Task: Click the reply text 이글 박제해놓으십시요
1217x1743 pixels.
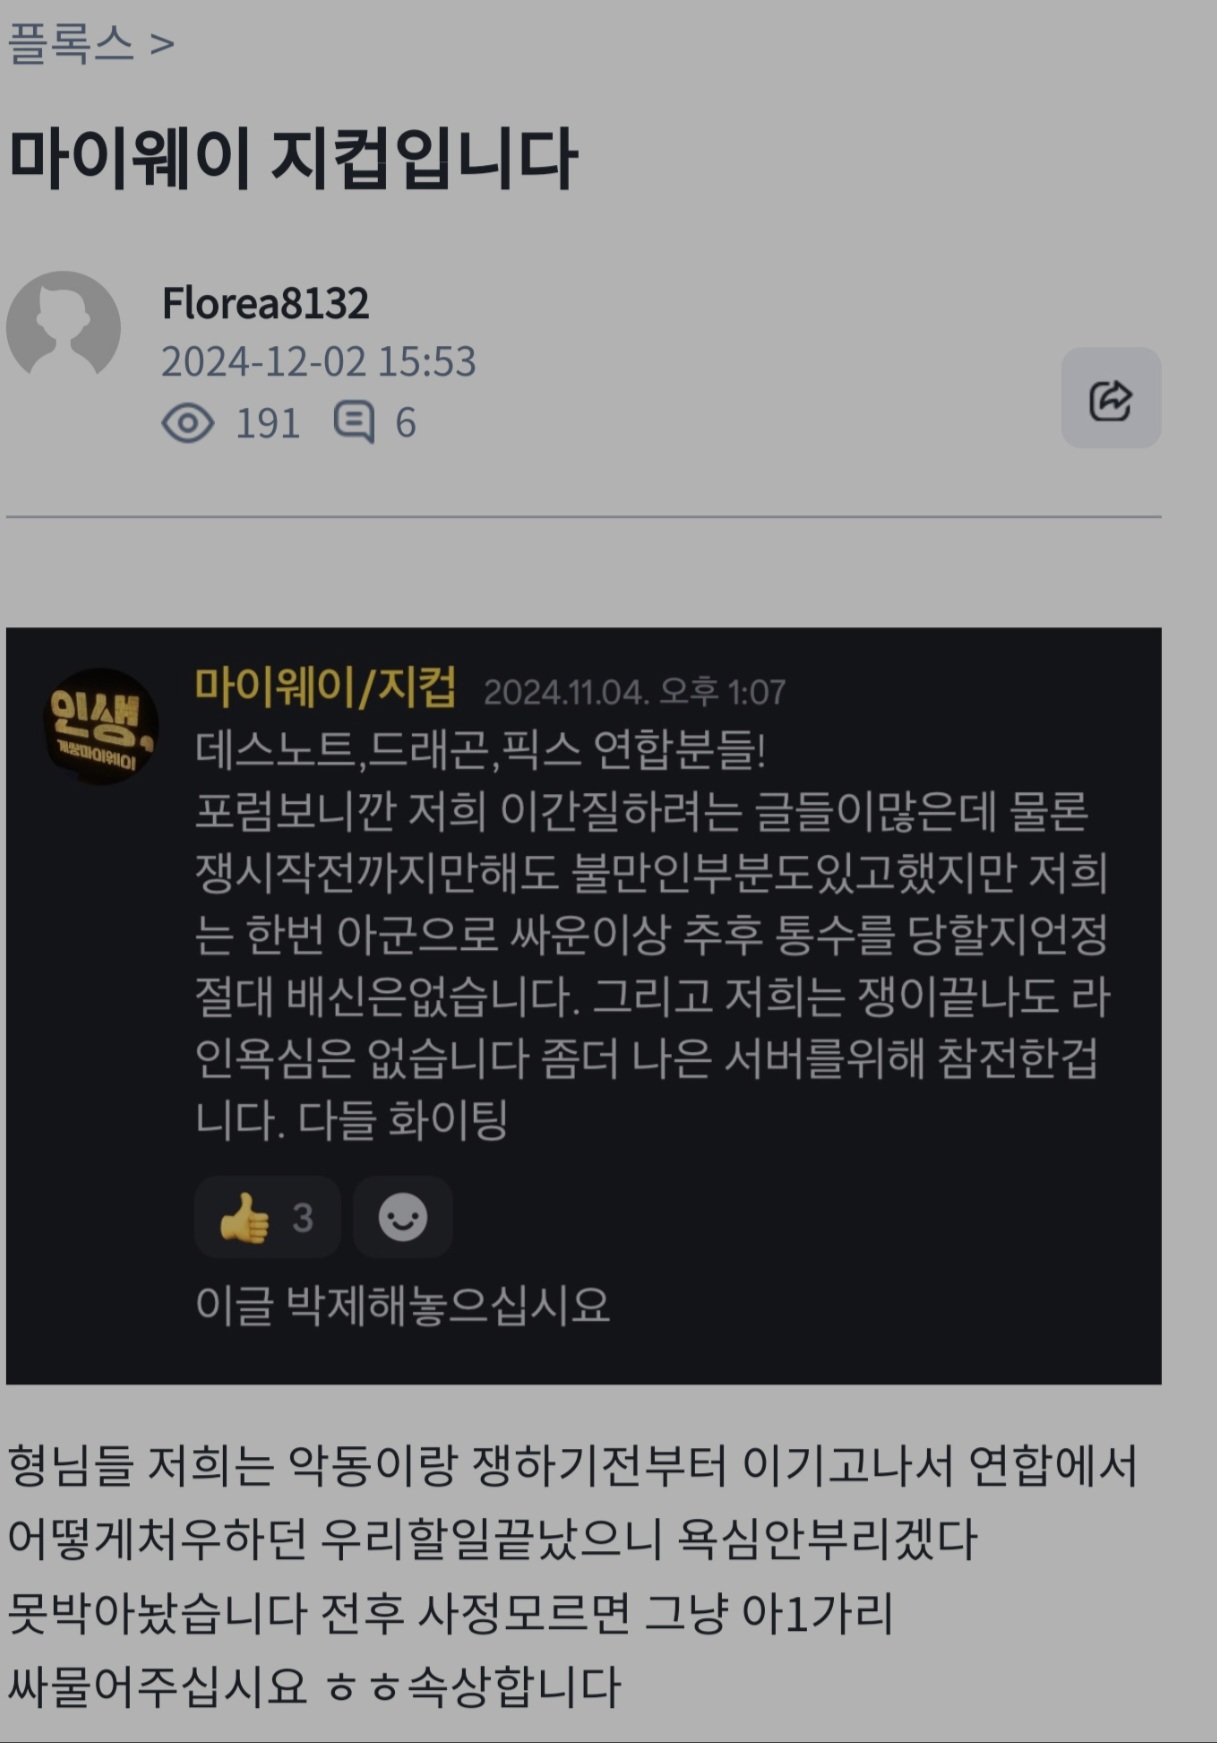Action: tap(402, 1305)
